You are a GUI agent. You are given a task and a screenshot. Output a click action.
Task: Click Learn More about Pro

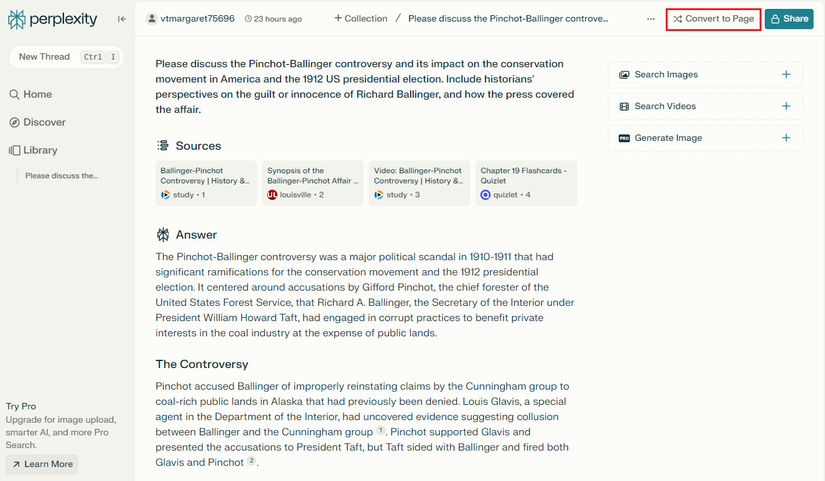click(42, 464)
